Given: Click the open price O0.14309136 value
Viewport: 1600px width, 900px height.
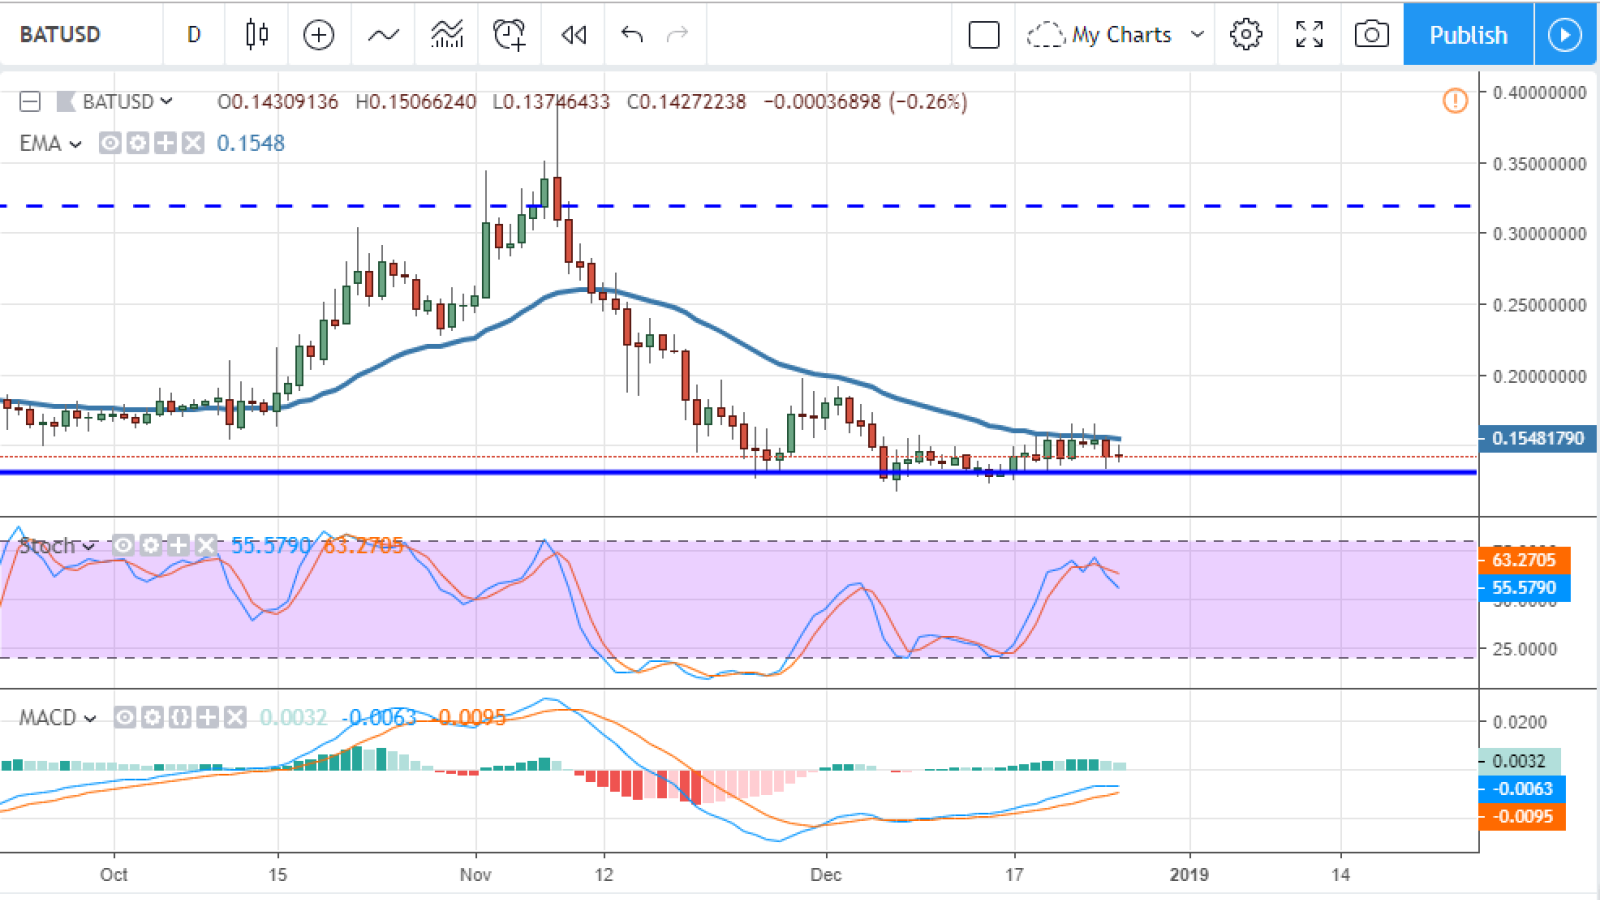Looking at the screenshot, I should click(x=278, y=101).
